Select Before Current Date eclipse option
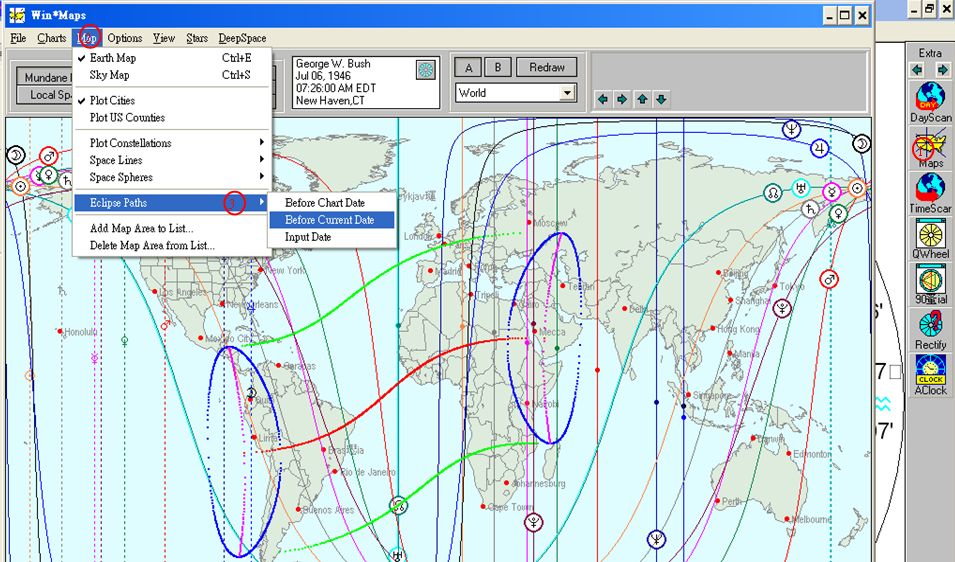 click(330, 220)
